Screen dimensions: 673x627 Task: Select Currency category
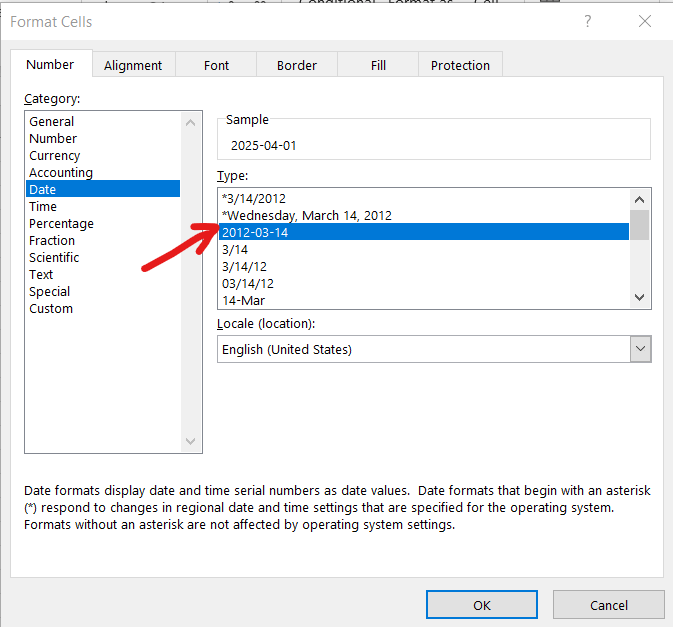(103, 155)
